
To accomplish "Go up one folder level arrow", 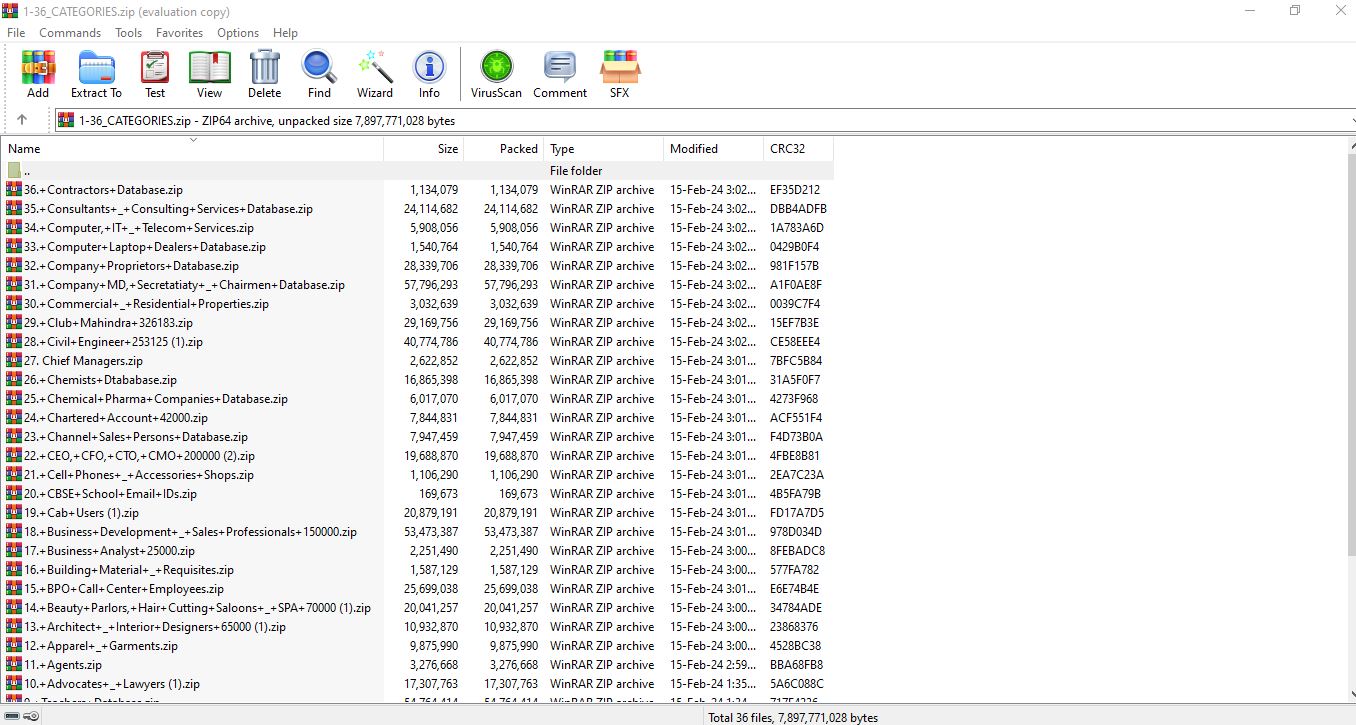I will [22, 120].
